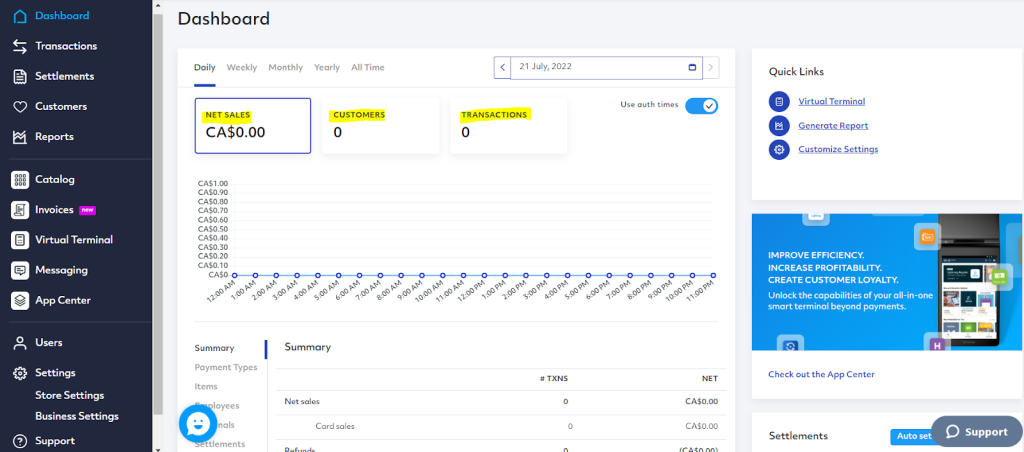Open Reports in sidebar
This screenshot has width=1024, height=452.
[54, 137]
